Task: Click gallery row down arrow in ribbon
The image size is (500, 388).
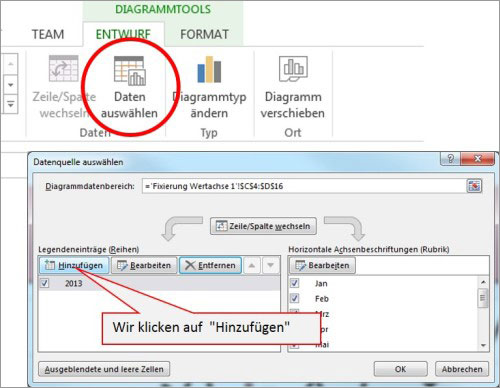Action: (x=11, y=85)
